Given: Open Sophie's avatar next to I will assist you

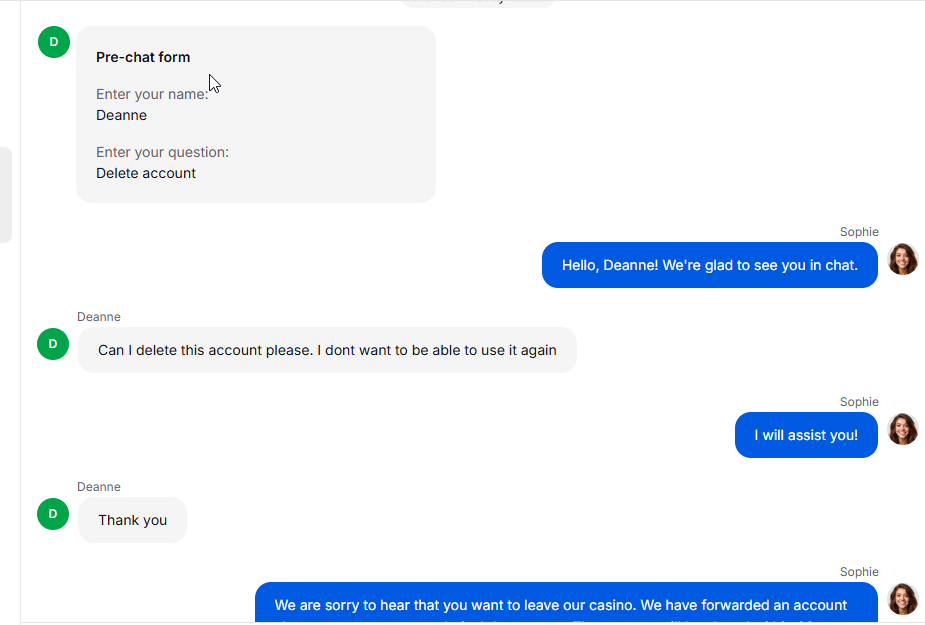Looking at the screenshot, I should coord(903,429).
